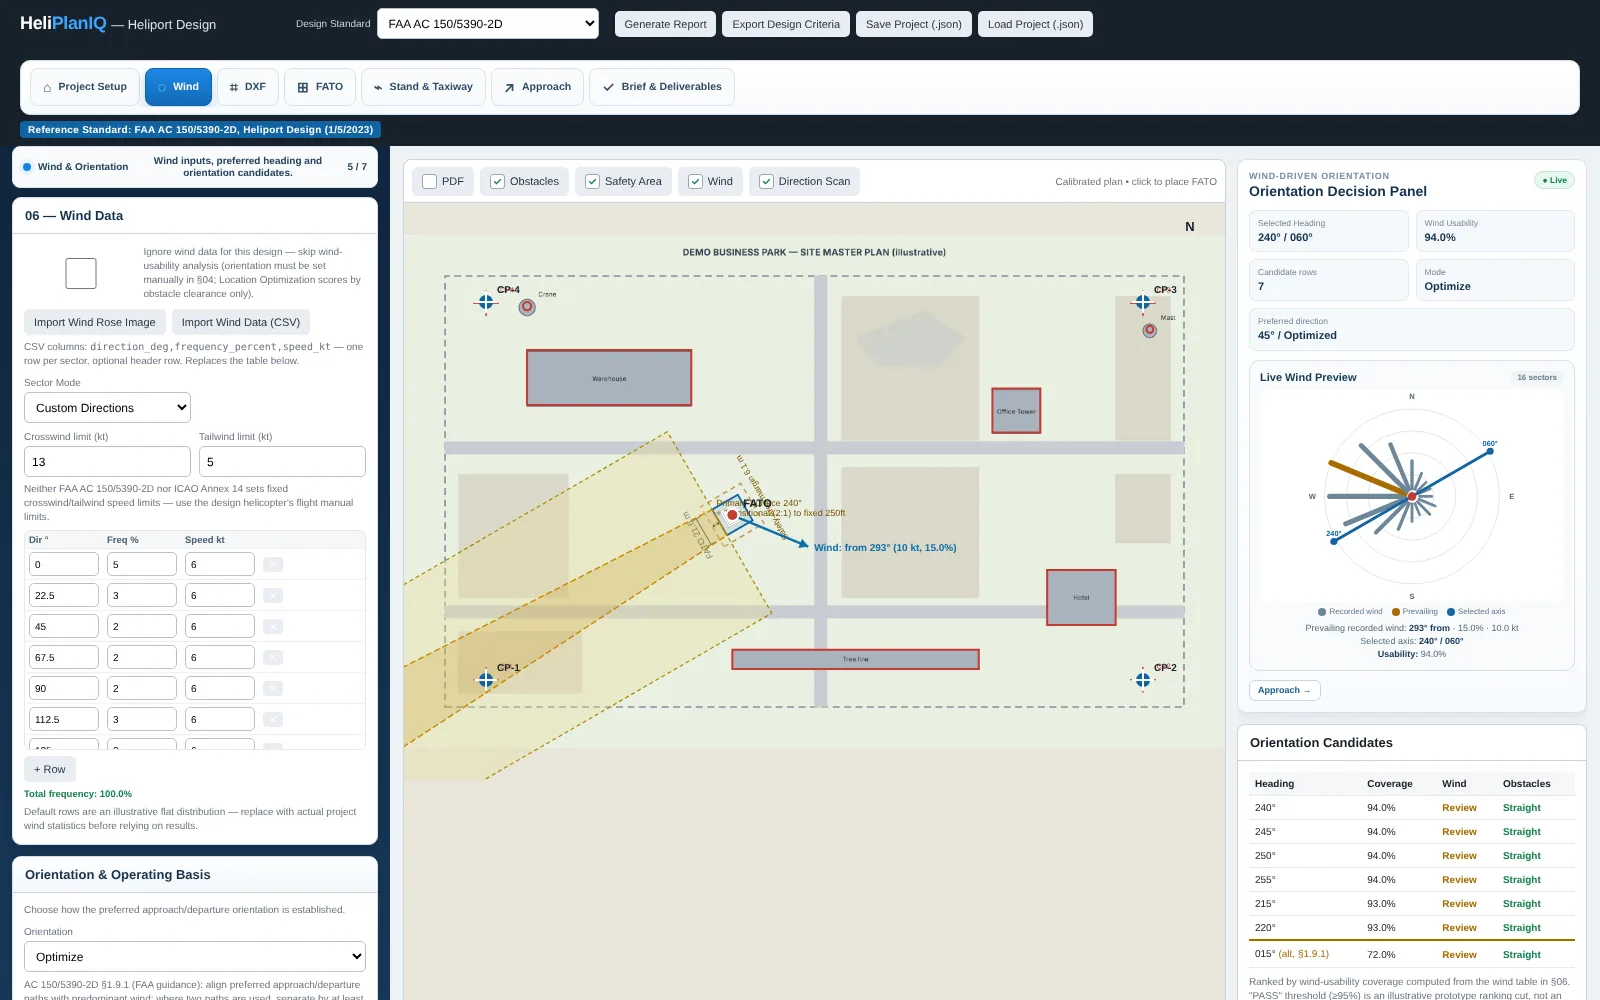Click the Approach → button in decision panel

[x=1285, y=691]
